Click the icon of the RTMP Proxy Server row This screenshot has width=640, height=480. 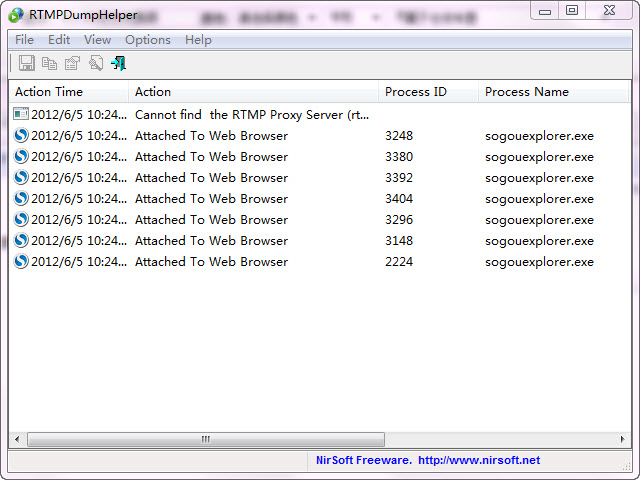21,115
